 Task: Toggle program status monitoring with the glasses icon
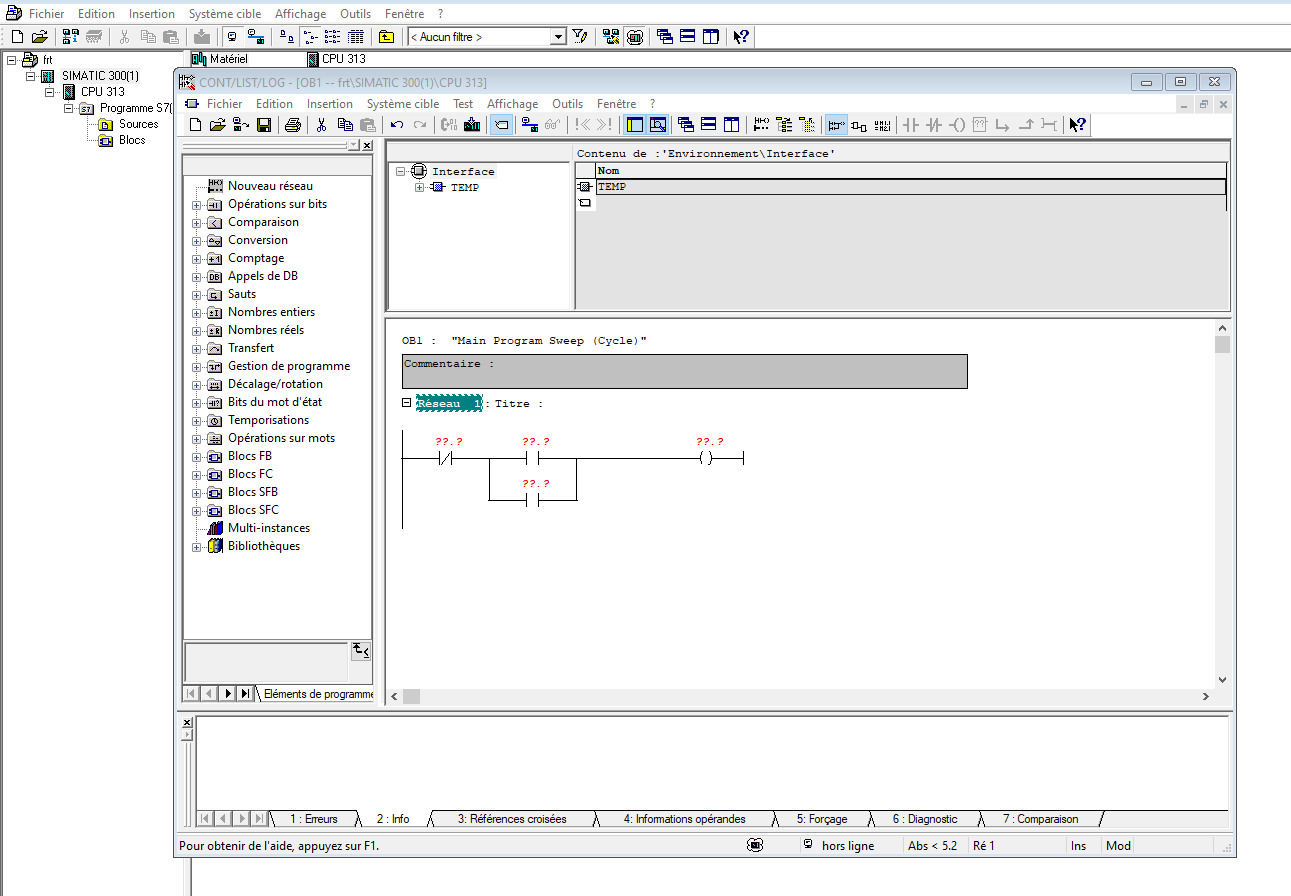click(551, 125)
